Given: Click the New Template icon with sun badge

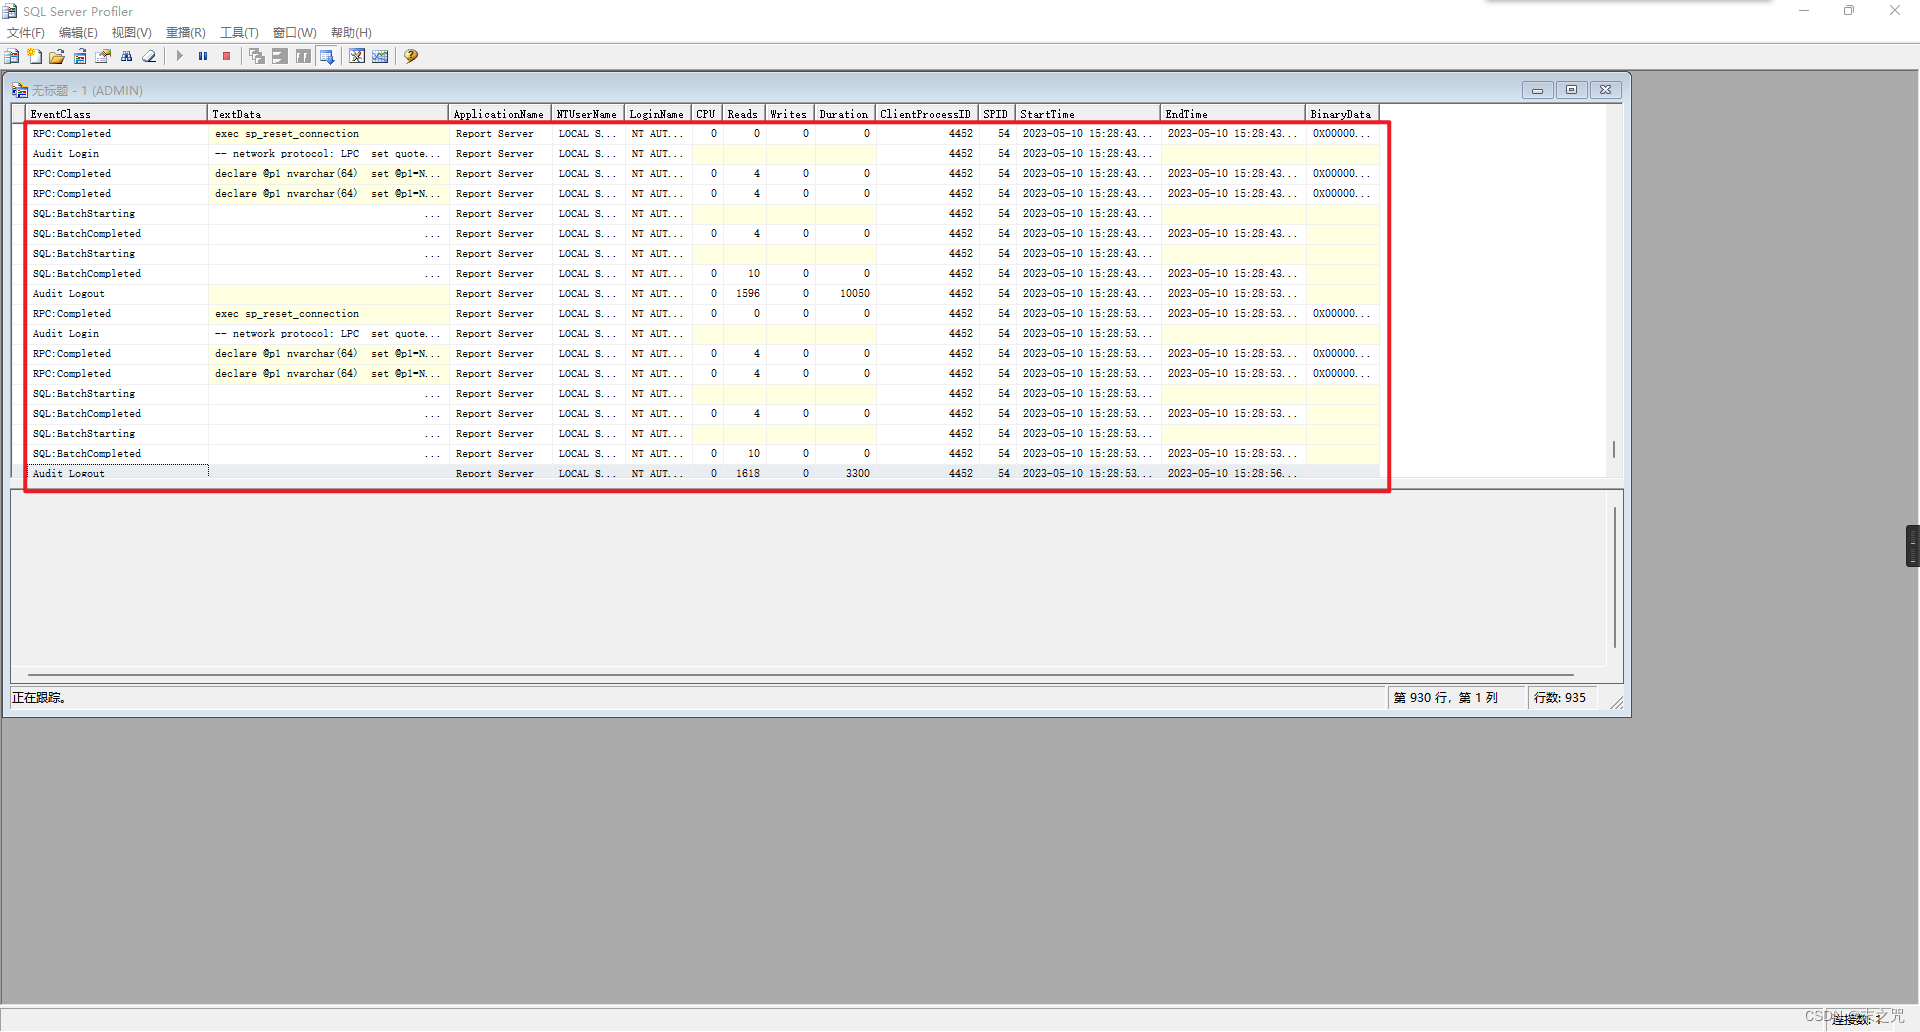Looking at the screenshot, I should [x=34, y=56].
